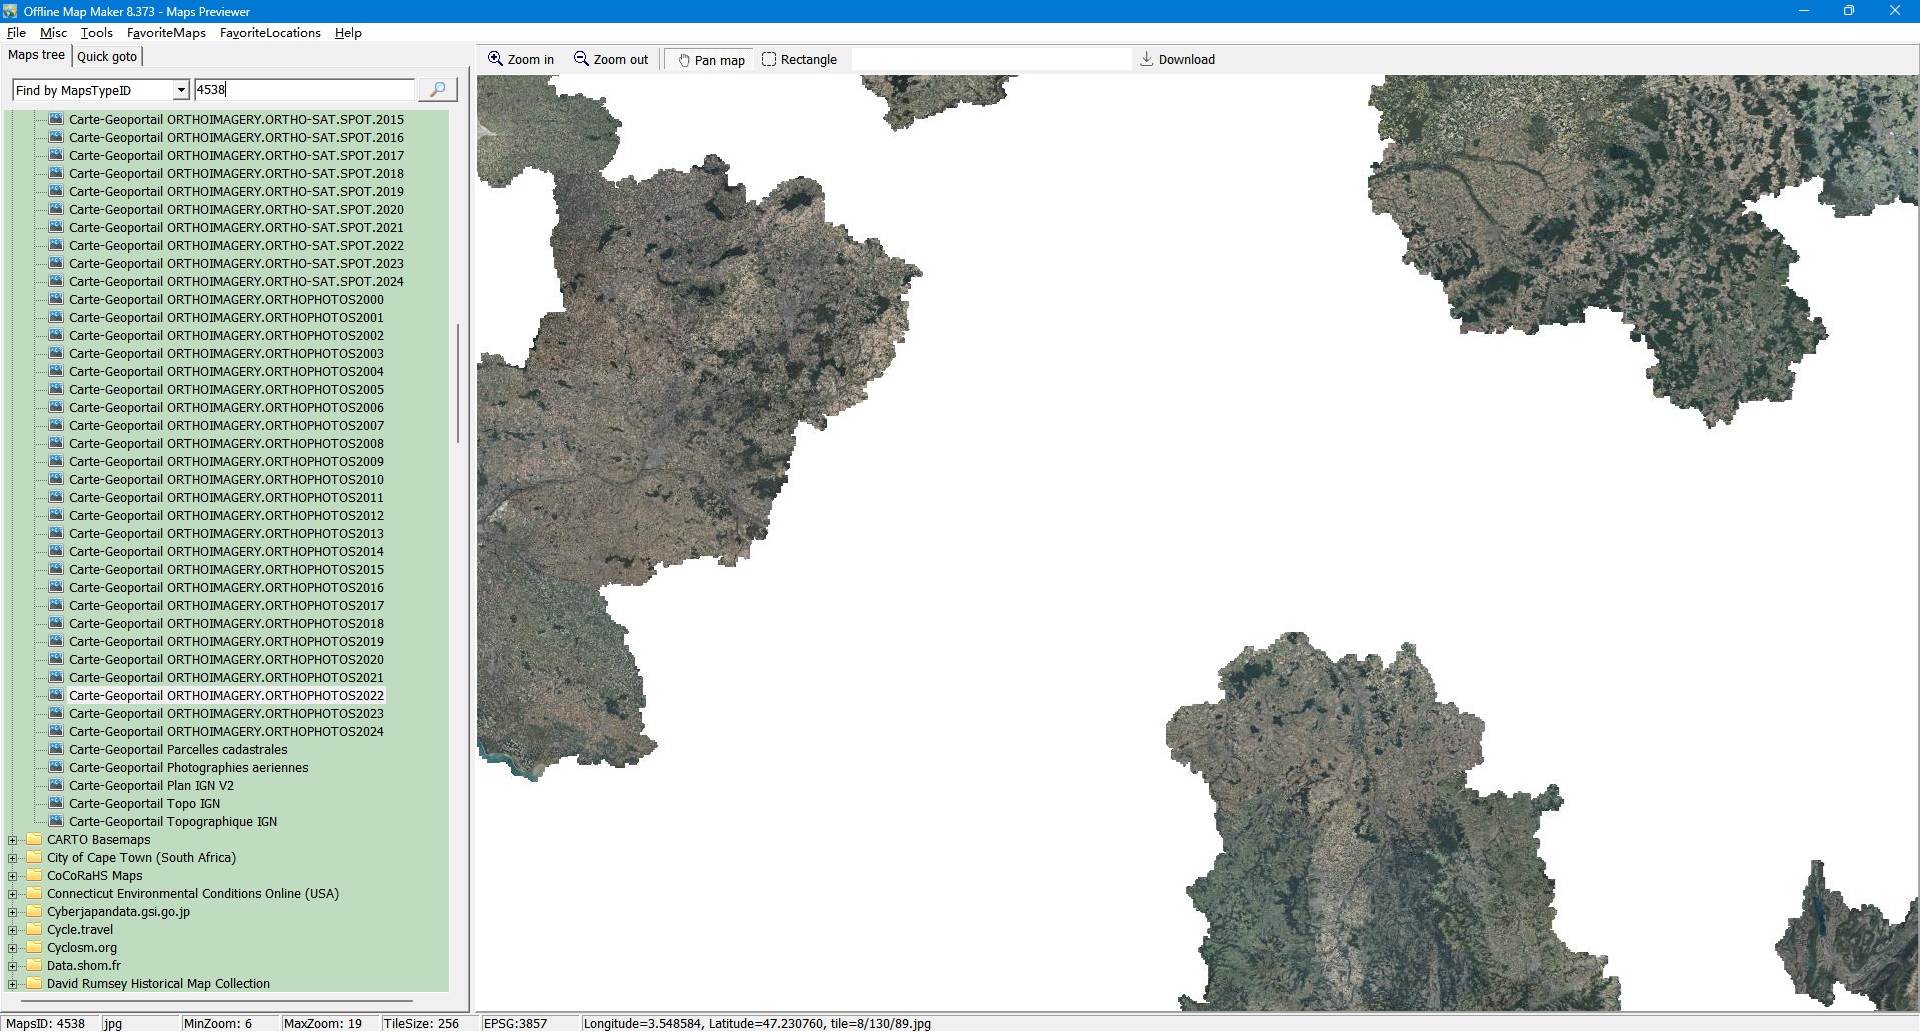
Task: Expand the Data.shom.fr tree node
Action: [x=13, y=966]
